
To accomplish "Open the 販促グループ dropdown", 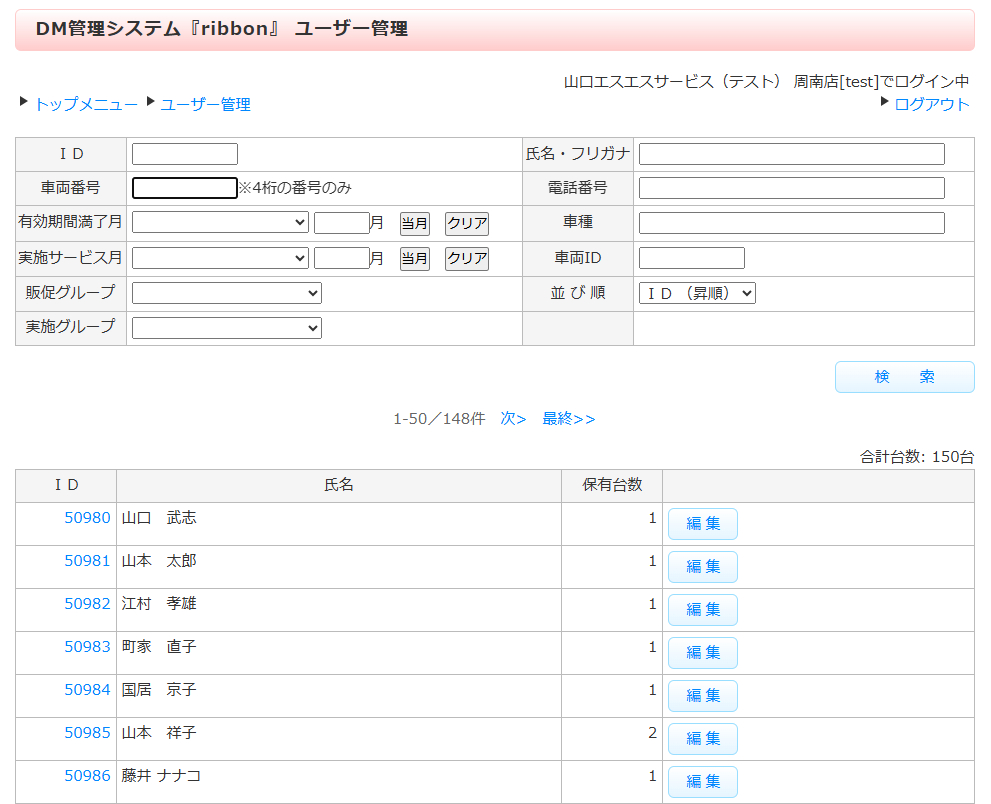I will tap(227, 293).
